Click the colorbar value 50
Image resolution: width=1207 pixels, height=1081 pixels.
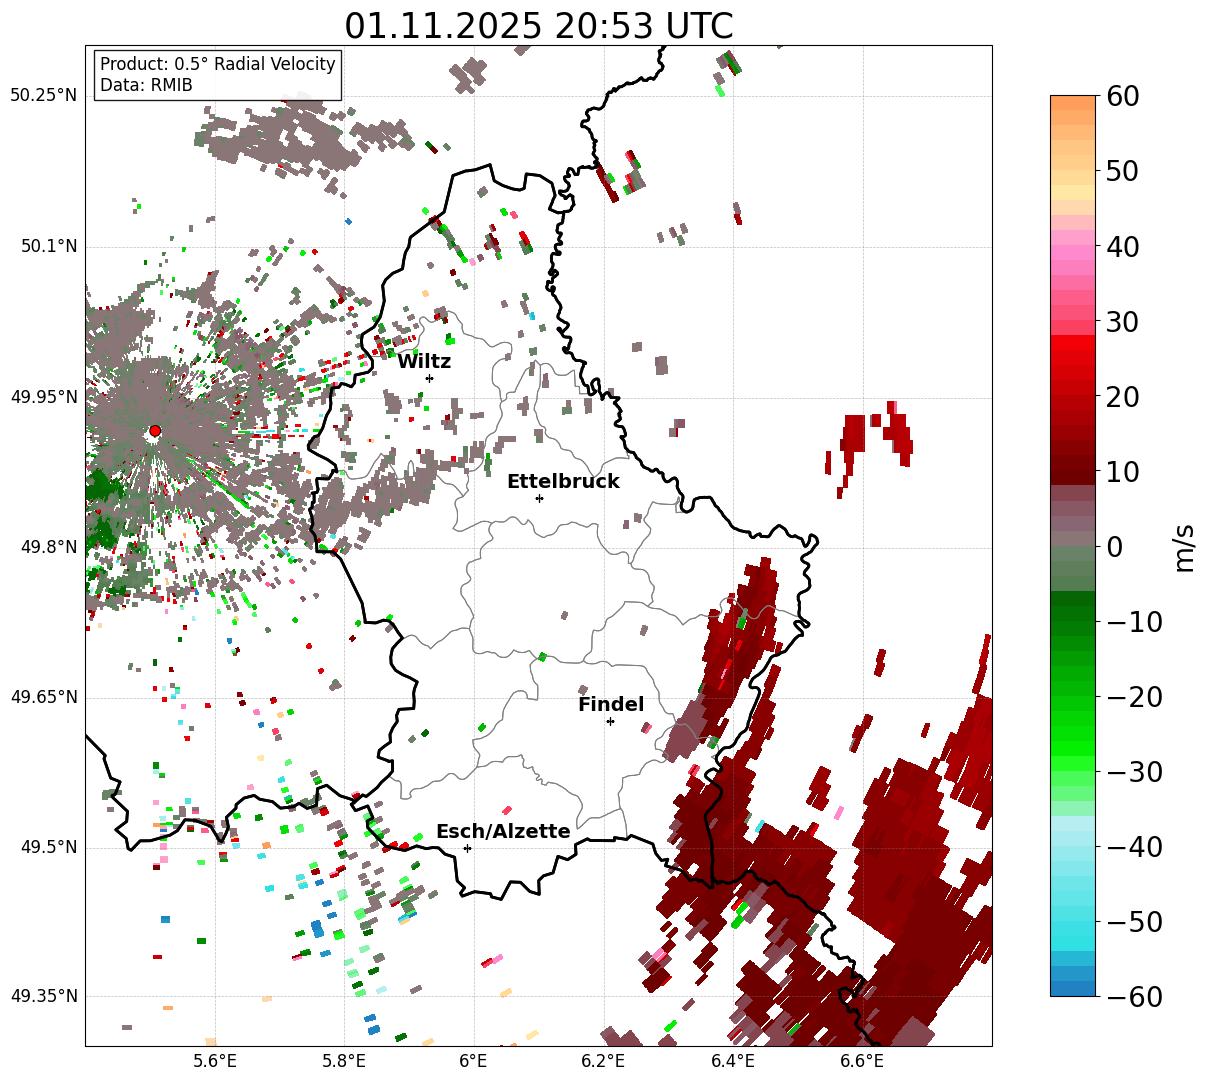click(1121, 171)
